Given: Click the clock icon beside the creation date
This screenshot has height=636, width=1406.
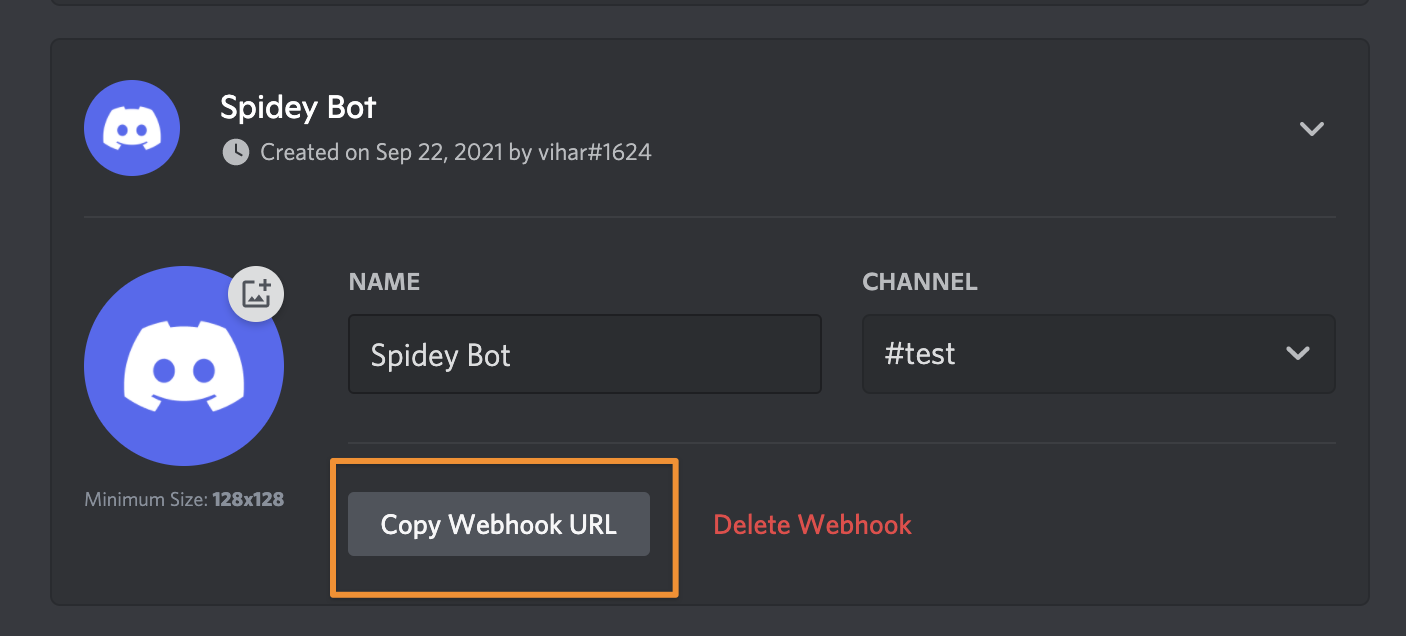Looking at the screenshot, I should tap(235, 152).
